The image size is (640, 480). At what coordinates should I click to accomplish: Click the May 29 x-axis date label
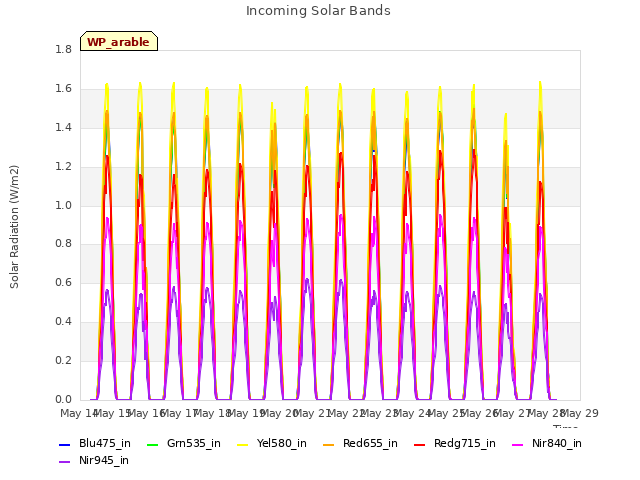[580, 413]
